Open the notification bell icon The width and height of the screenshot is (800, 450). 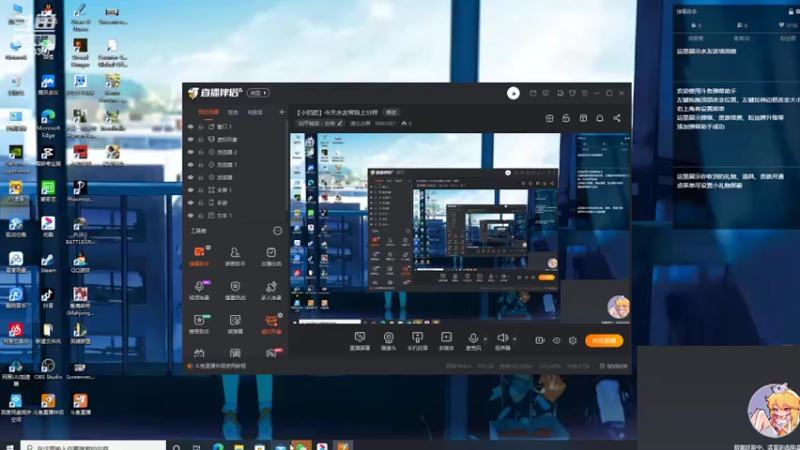(600, 118)
